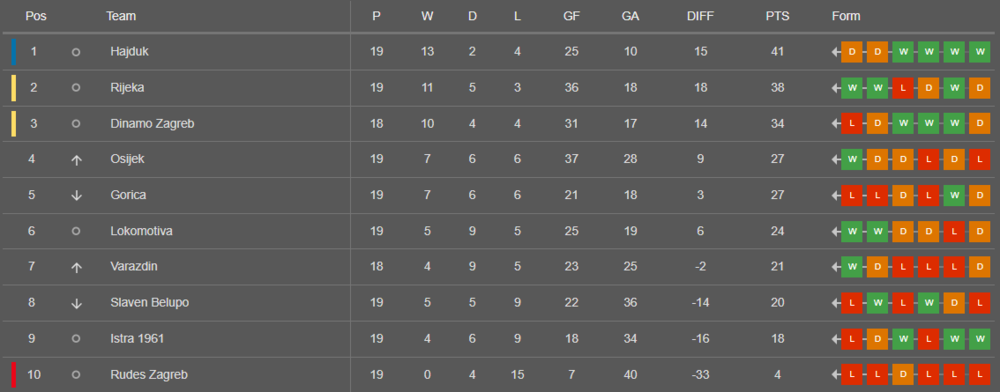1000x392 pixels.
Task: Click Hajduk's unchanged position circle icon
Action: point(76,52)
